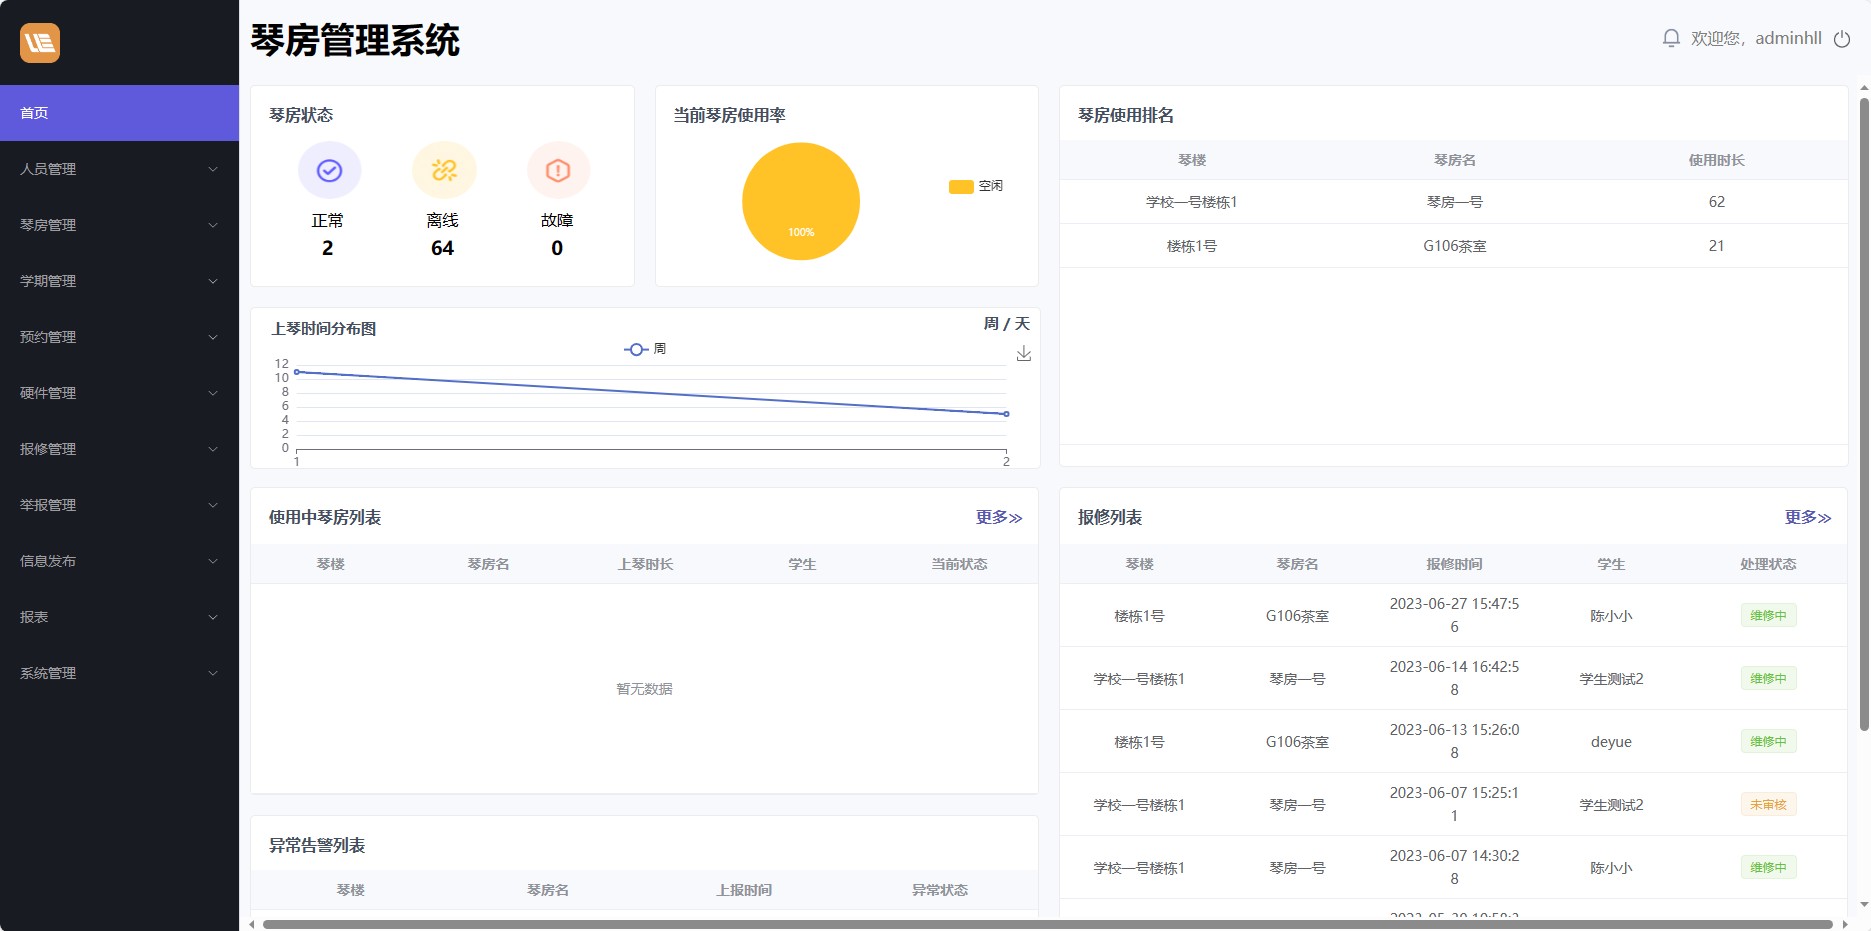Click the 未审核 status tag
Viewport: 1871px width, 931px height.
[1768, 804]
